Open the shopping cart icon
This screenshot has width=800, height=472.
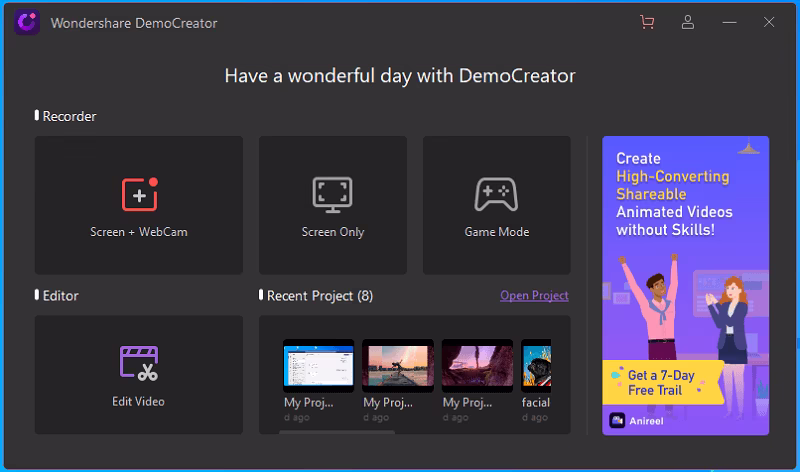pyautogui.click(x=647, y=22)
